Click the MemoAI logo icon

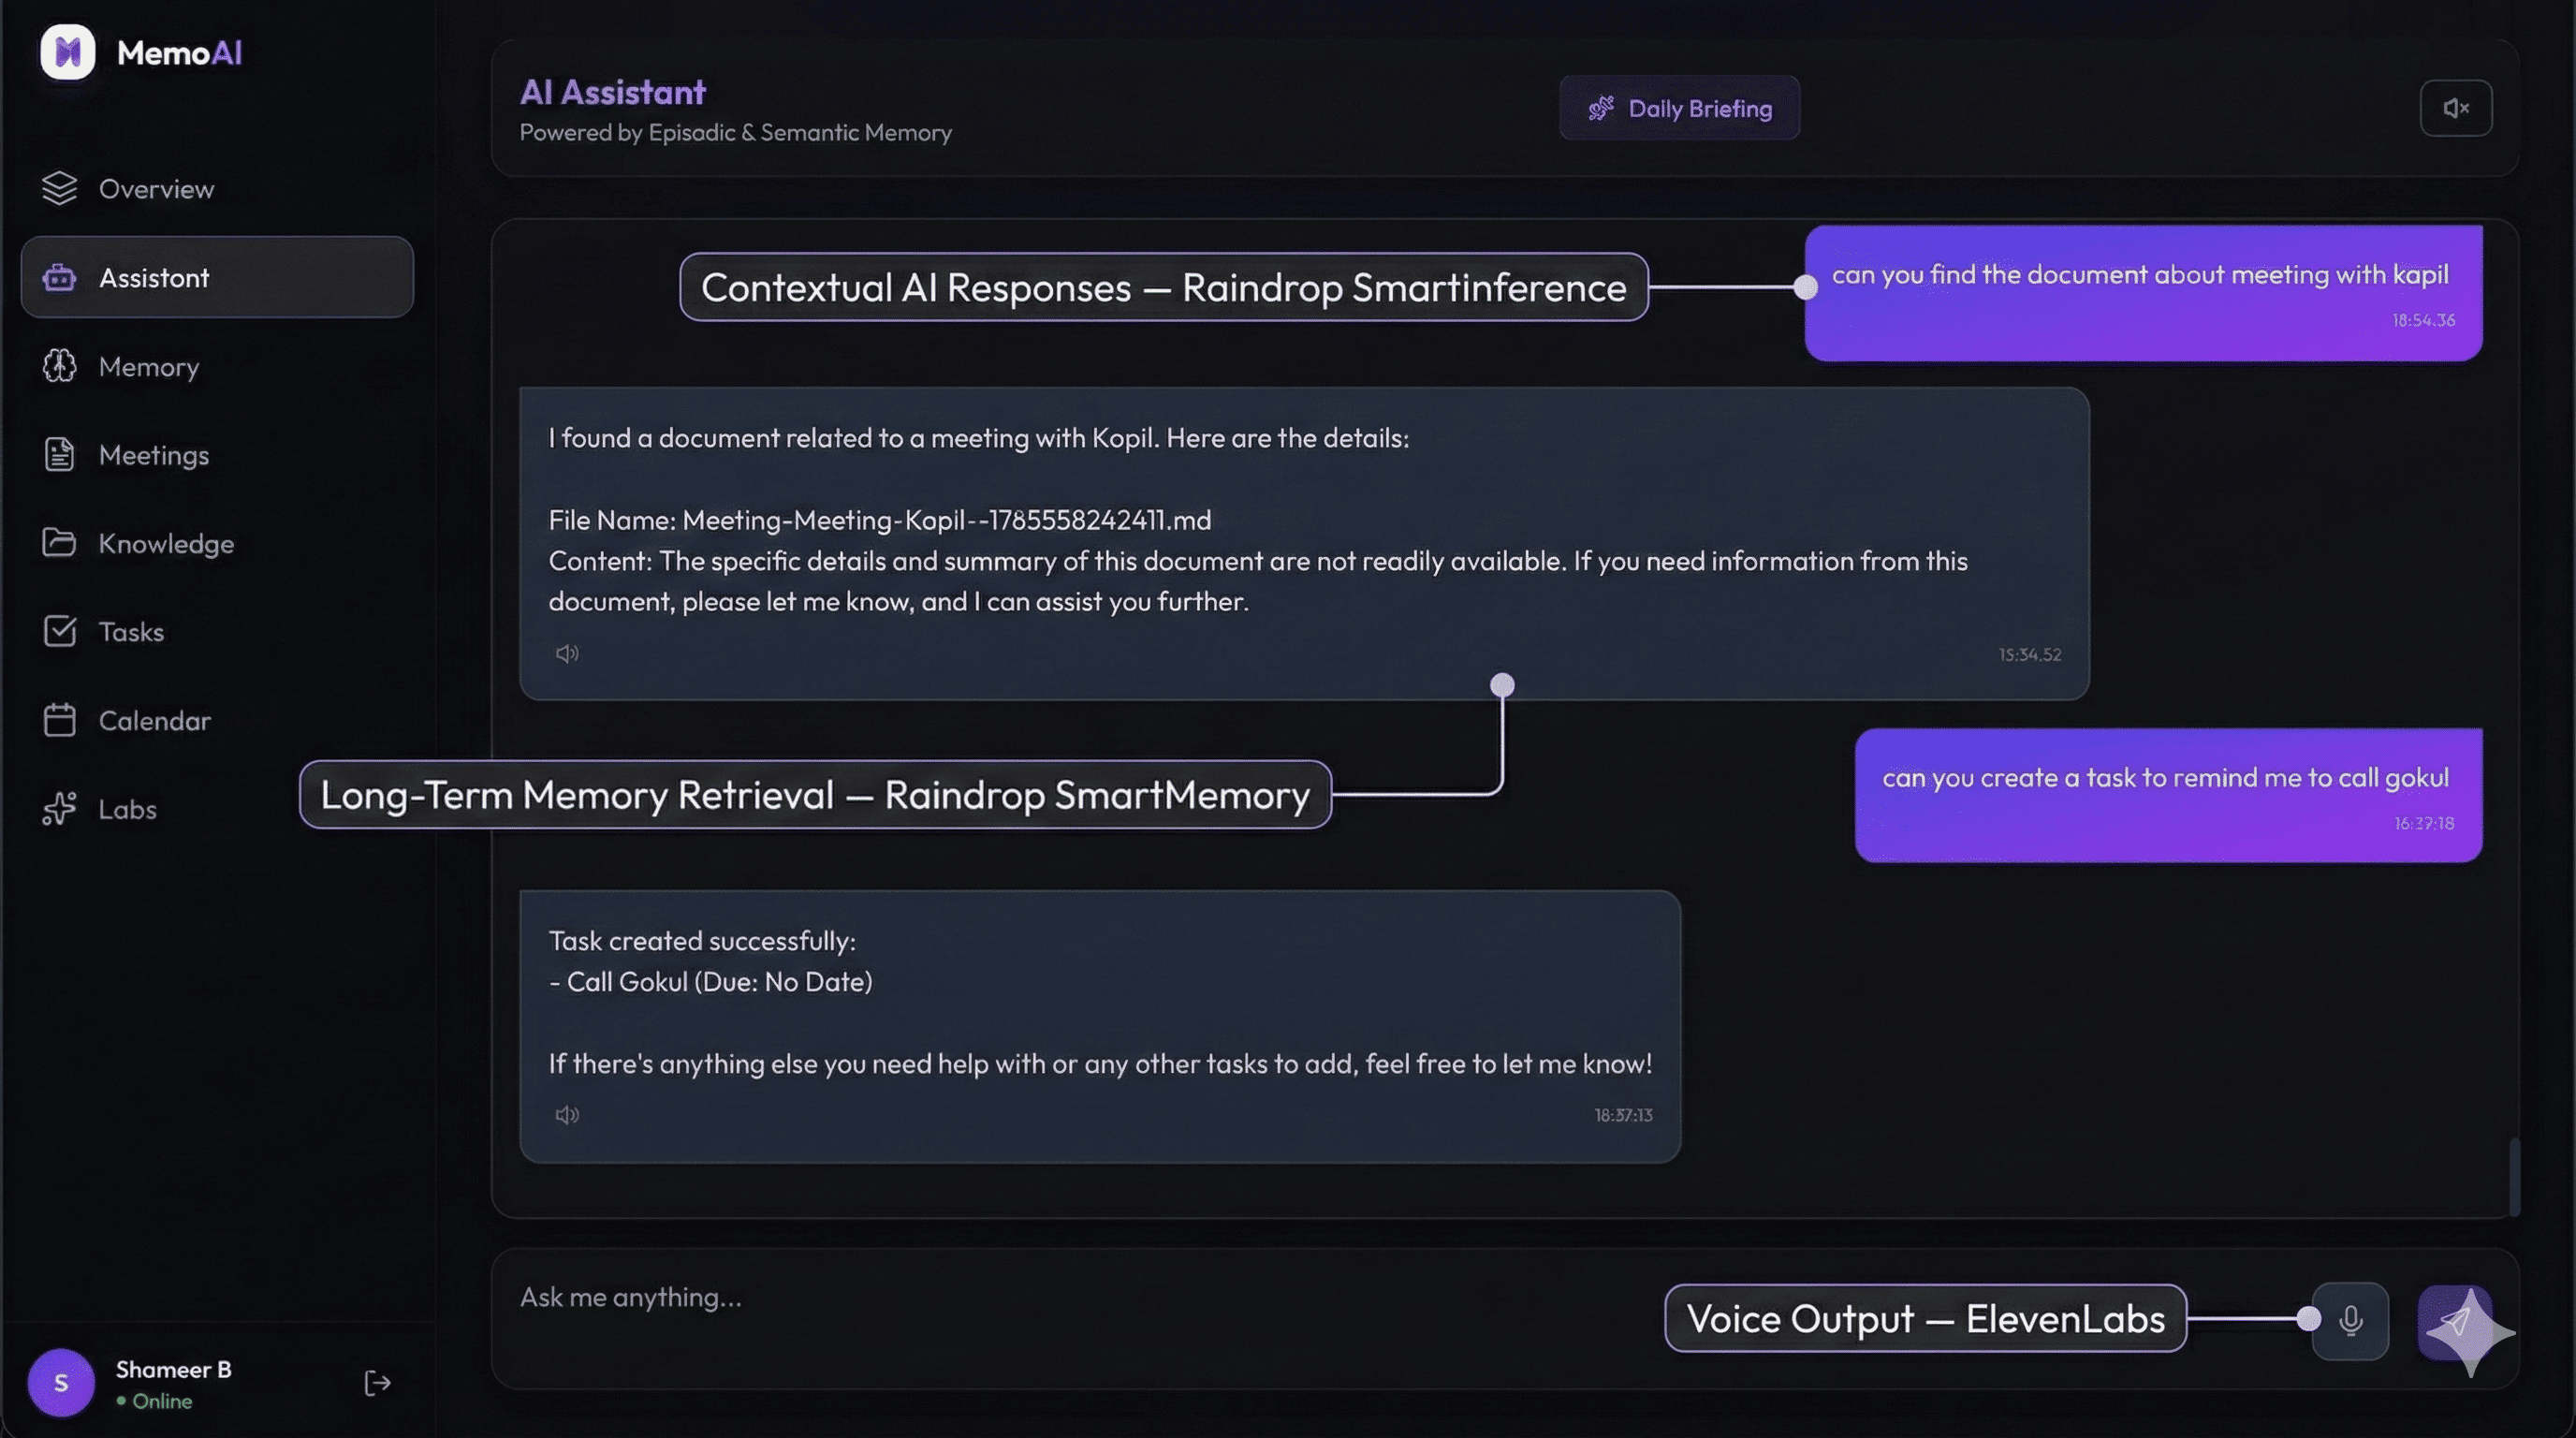[67, 52]
